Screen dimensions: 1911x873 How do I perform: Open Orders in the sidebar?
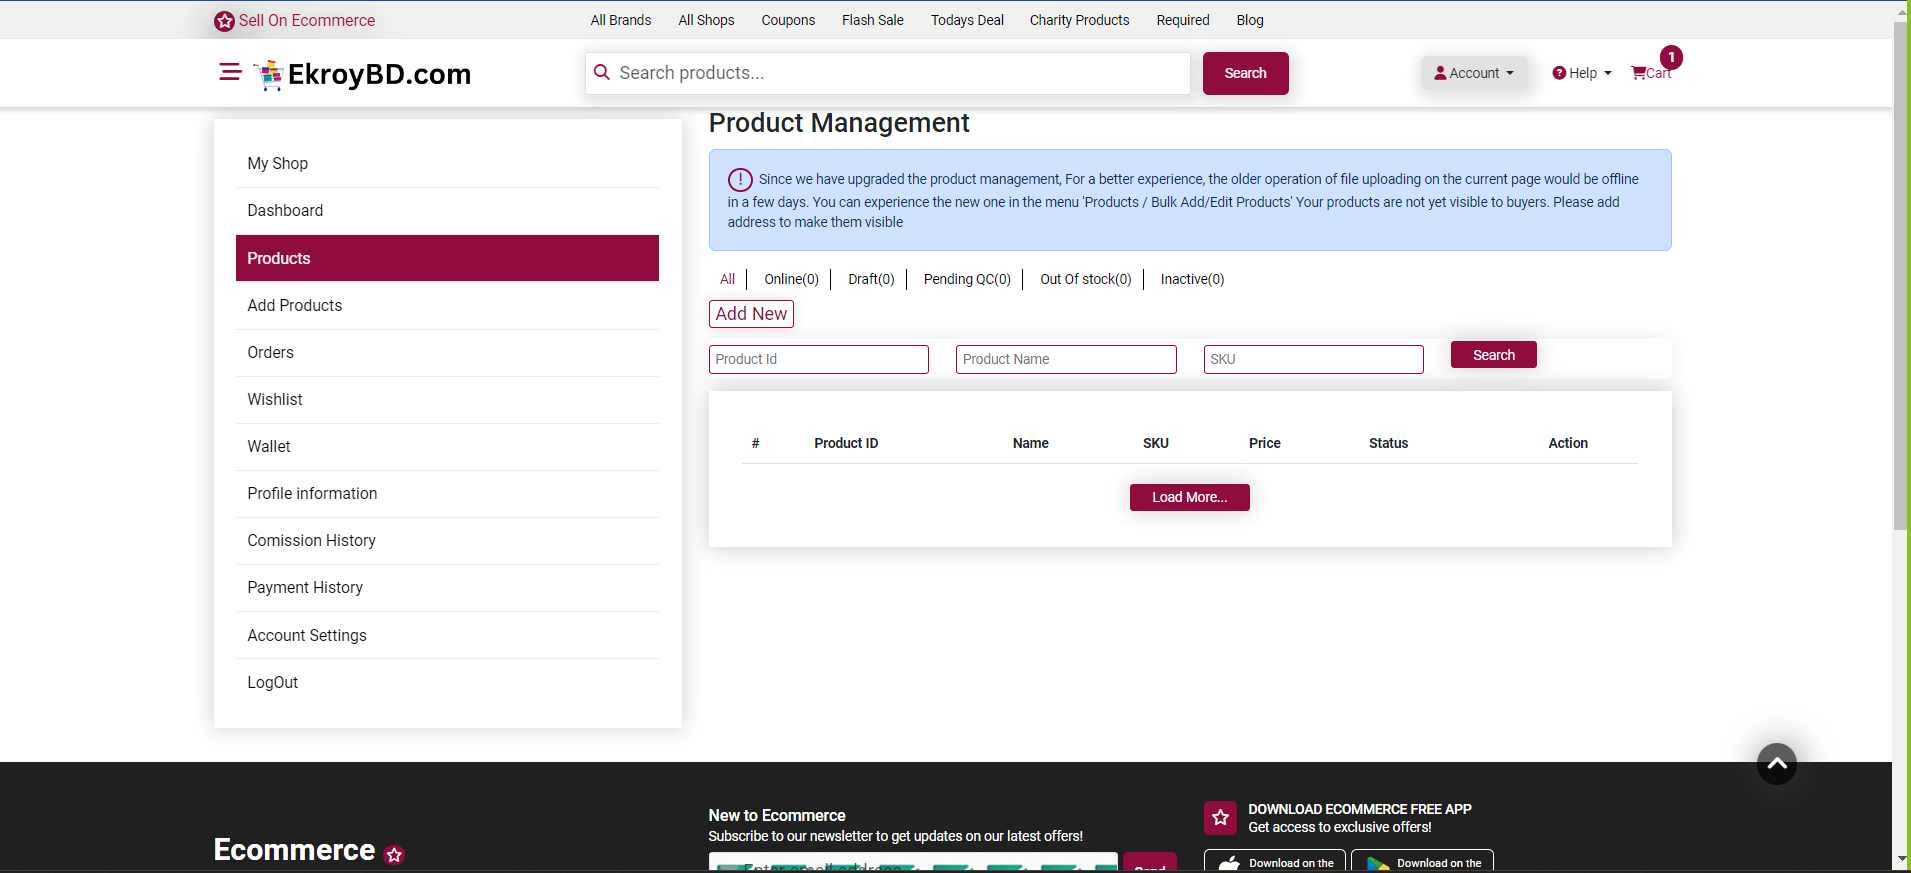[x=271, y=352]
